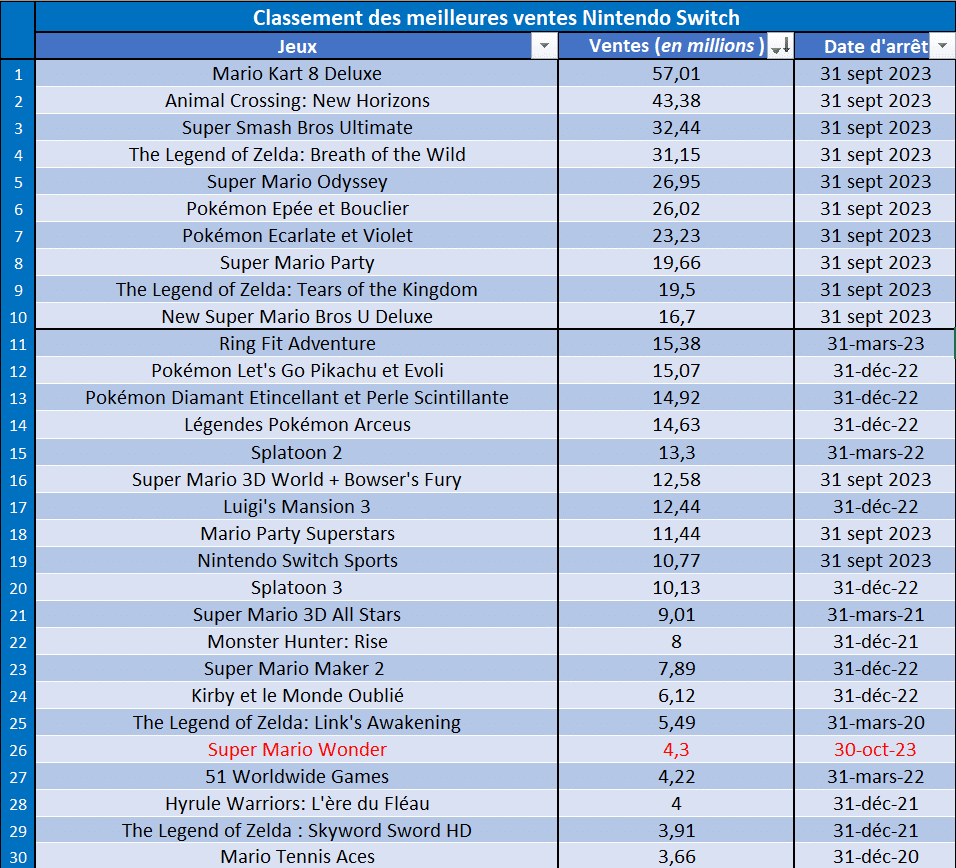Click the date cell for Link's Awakening

pos(875,722)
